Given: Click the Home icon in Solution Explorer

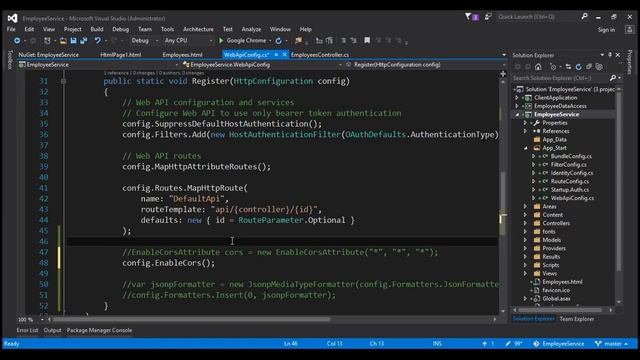Looking at the screenshot, I should 538,67.
